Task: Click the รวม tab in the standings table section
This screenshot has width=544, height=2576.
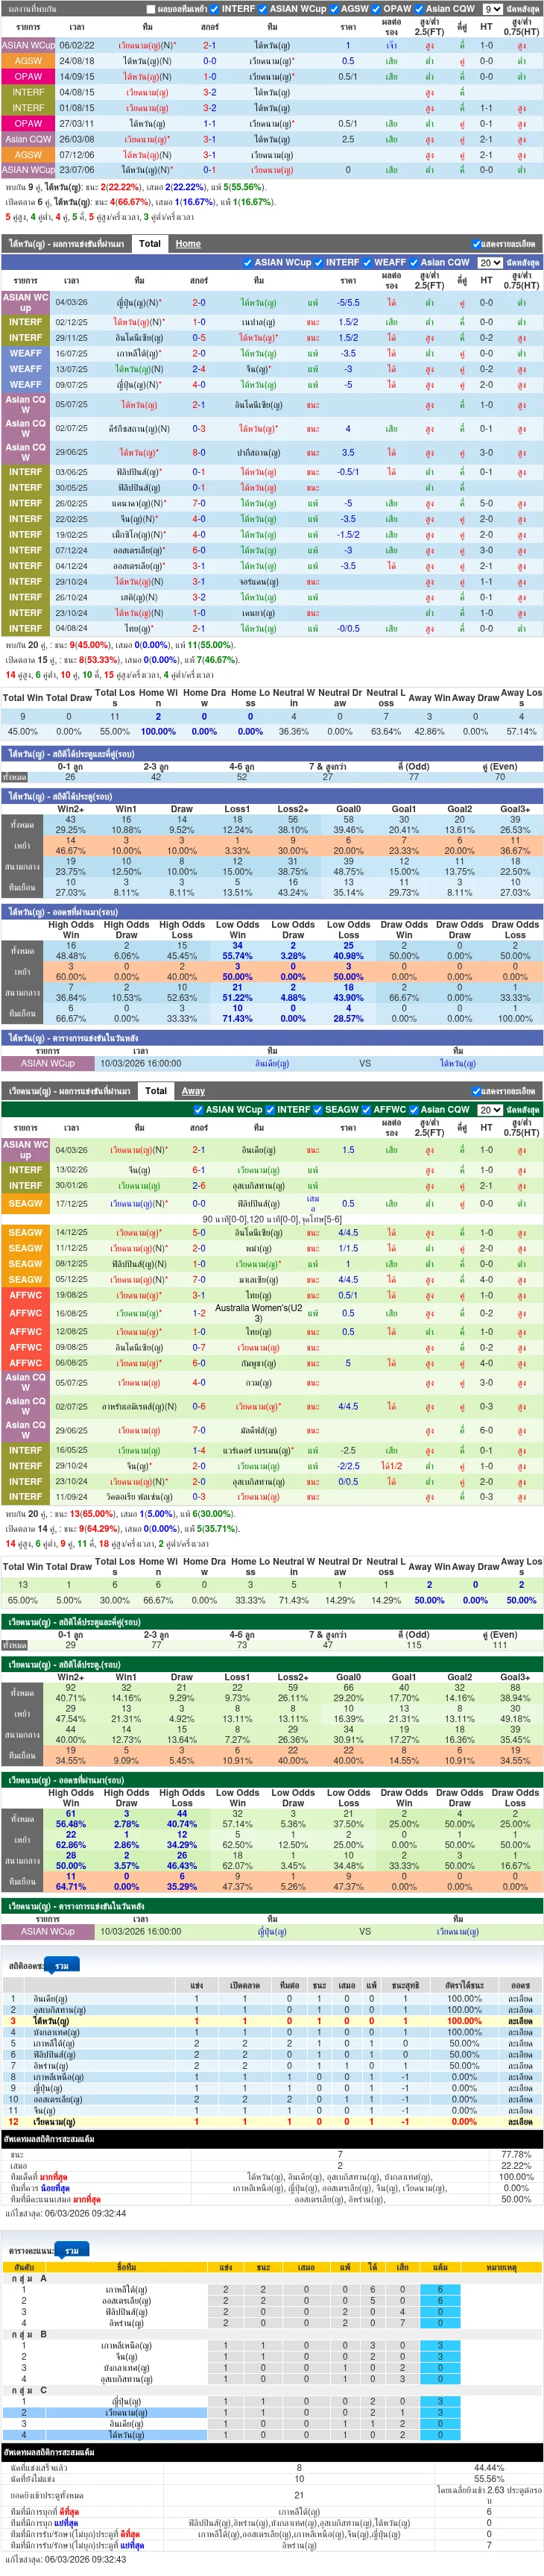Action: [x=71, y=2250]
